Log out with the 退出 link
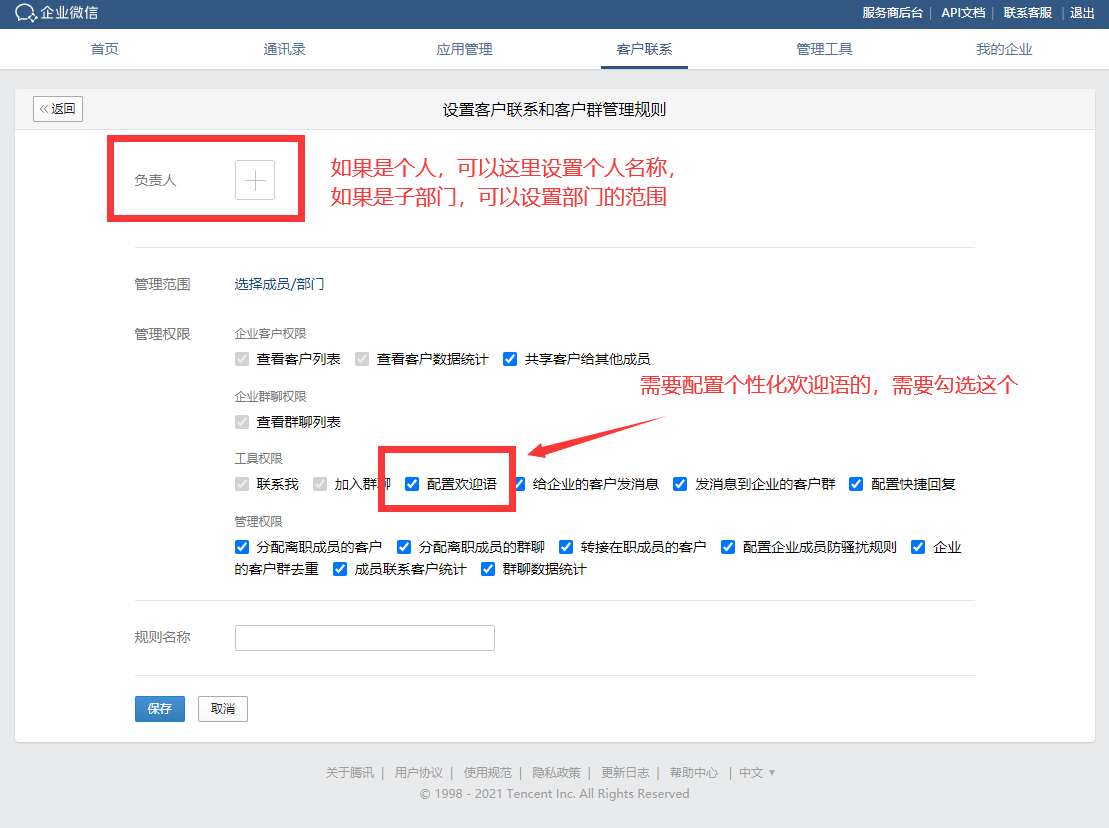The width and height of the screenshot is (1109, 828). click(x=1082, y=13)
